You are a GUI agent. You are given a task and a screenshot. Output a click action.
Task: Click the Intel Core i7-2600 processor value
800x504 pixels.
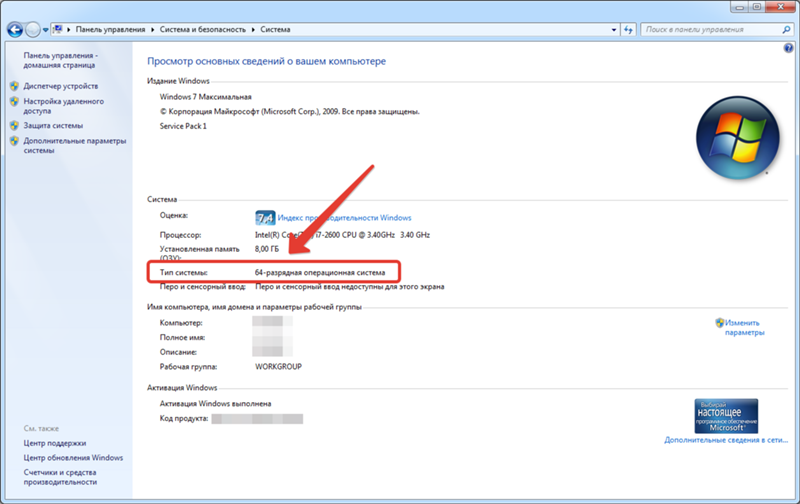click(342, 235)
